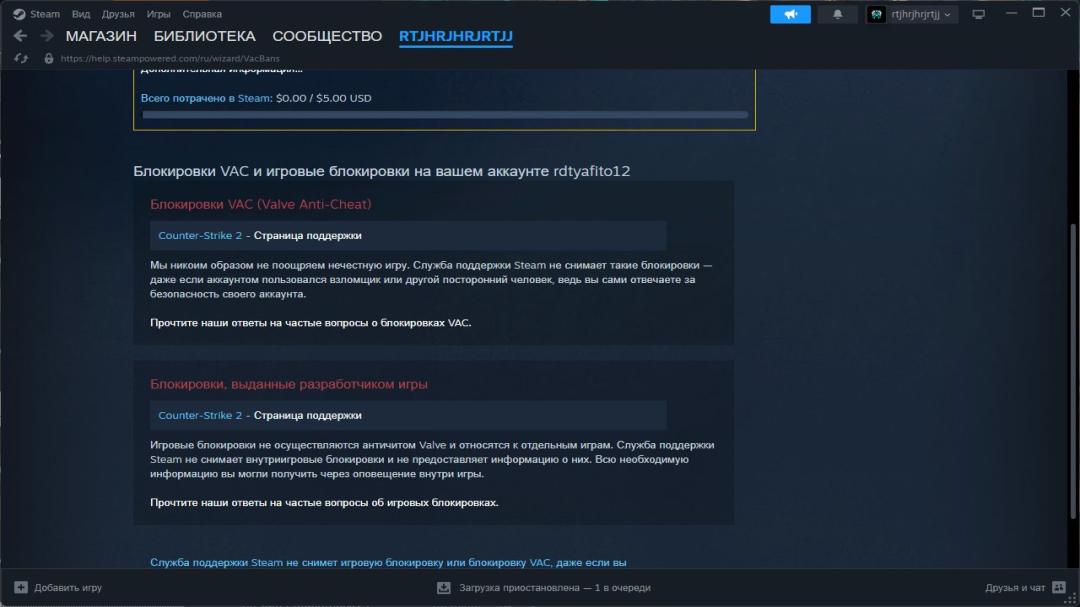Open Друзья и чат

coord(1015,588)
